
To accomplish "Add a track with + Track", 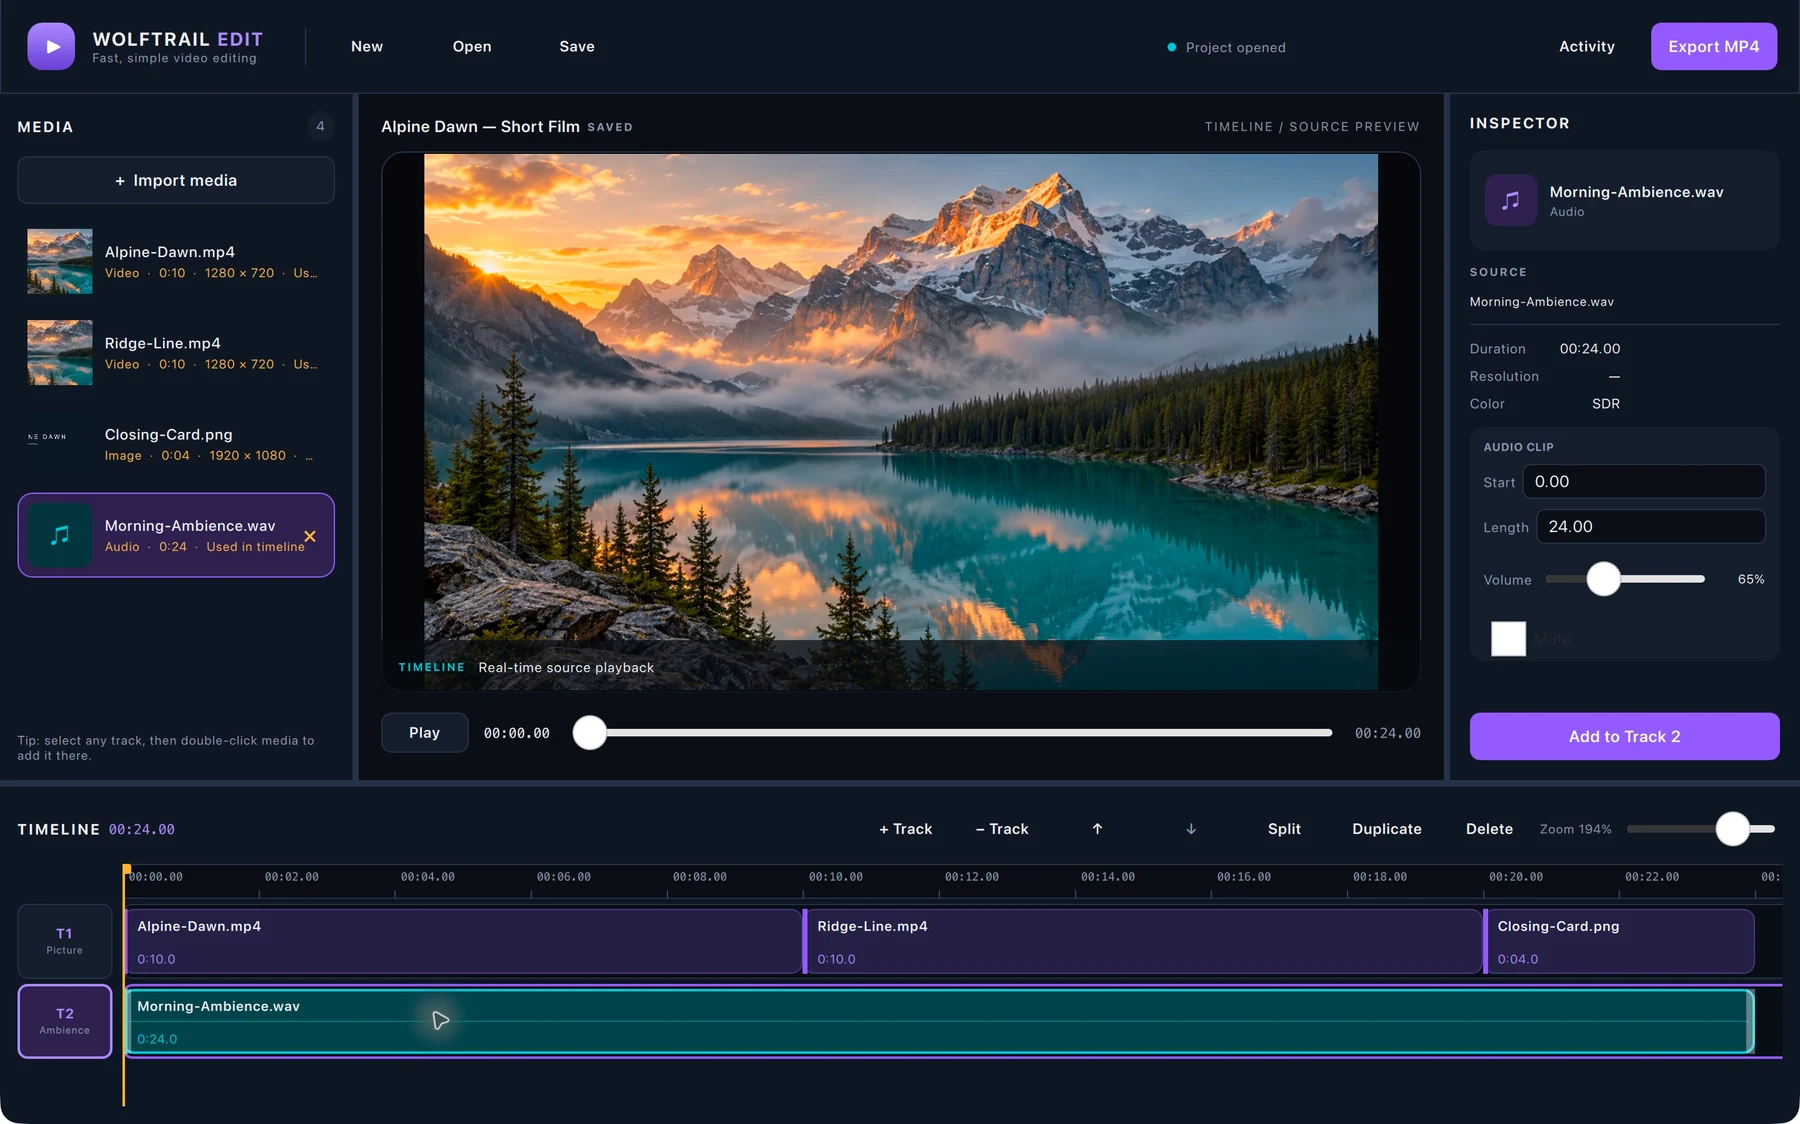I will 906,829.
